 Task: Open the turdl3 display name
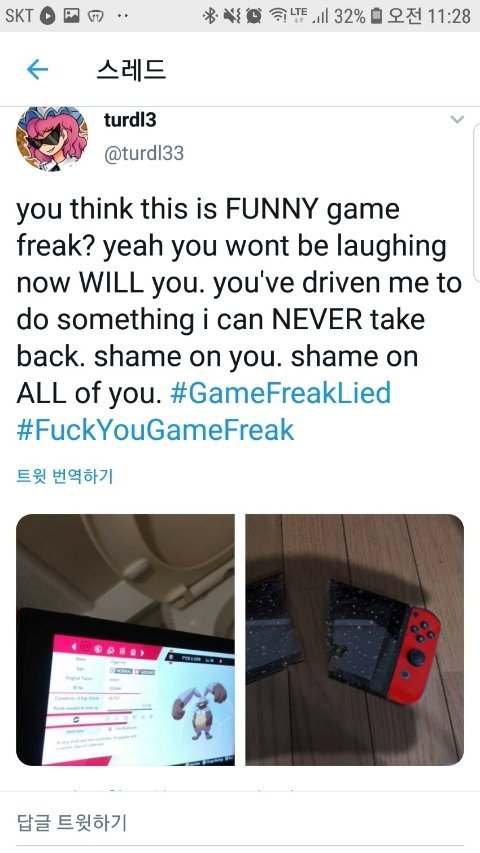[x=130, y=119]
